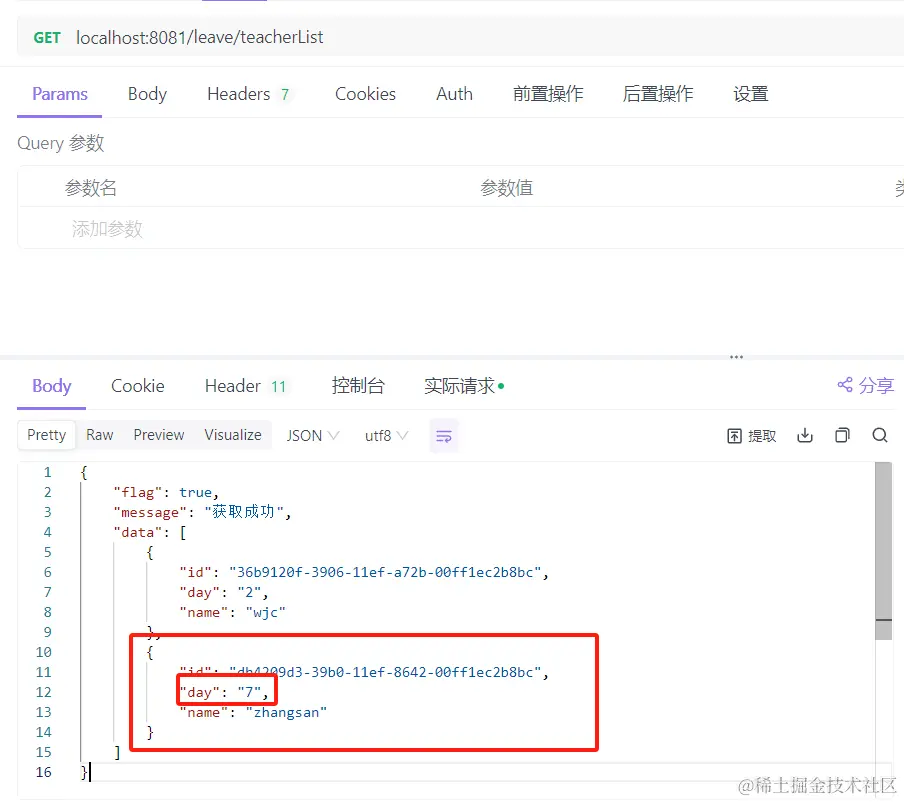This screenshot has width=904, height=802.
Task: Click the id 36b9120f value
Action: (385, 573)
